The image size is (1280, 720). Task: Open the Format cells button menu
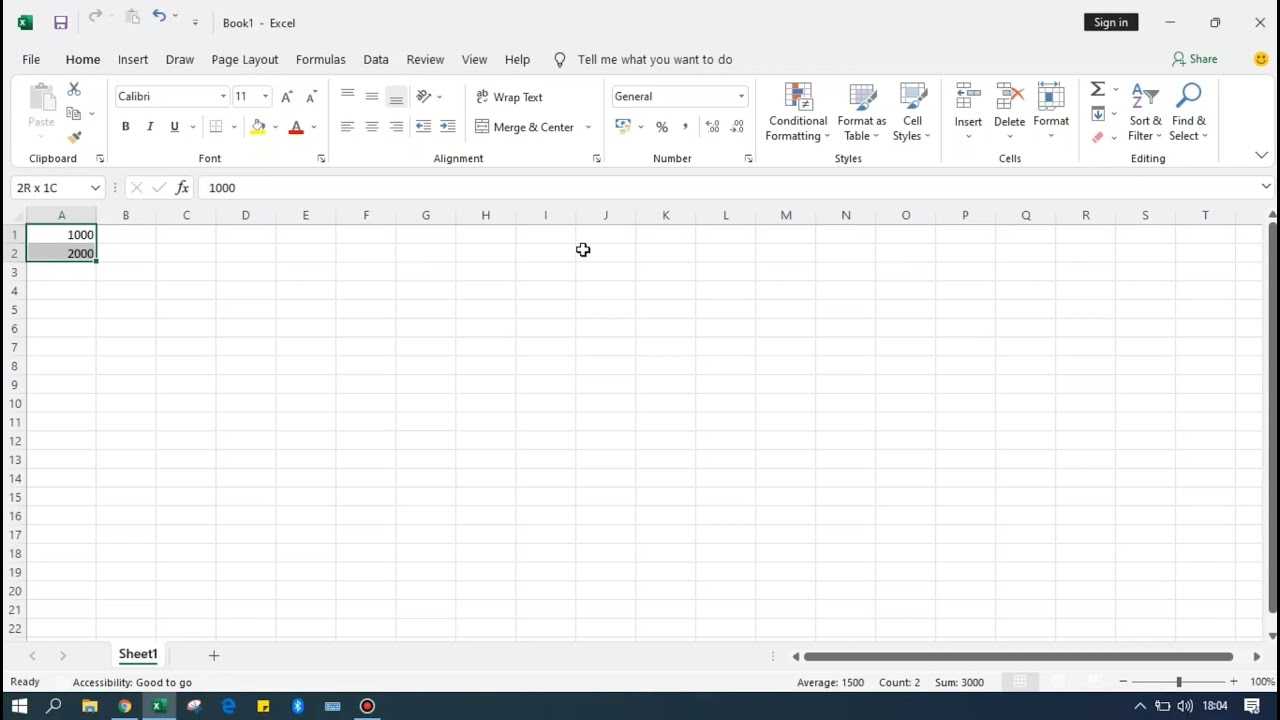click(1051, 112)
